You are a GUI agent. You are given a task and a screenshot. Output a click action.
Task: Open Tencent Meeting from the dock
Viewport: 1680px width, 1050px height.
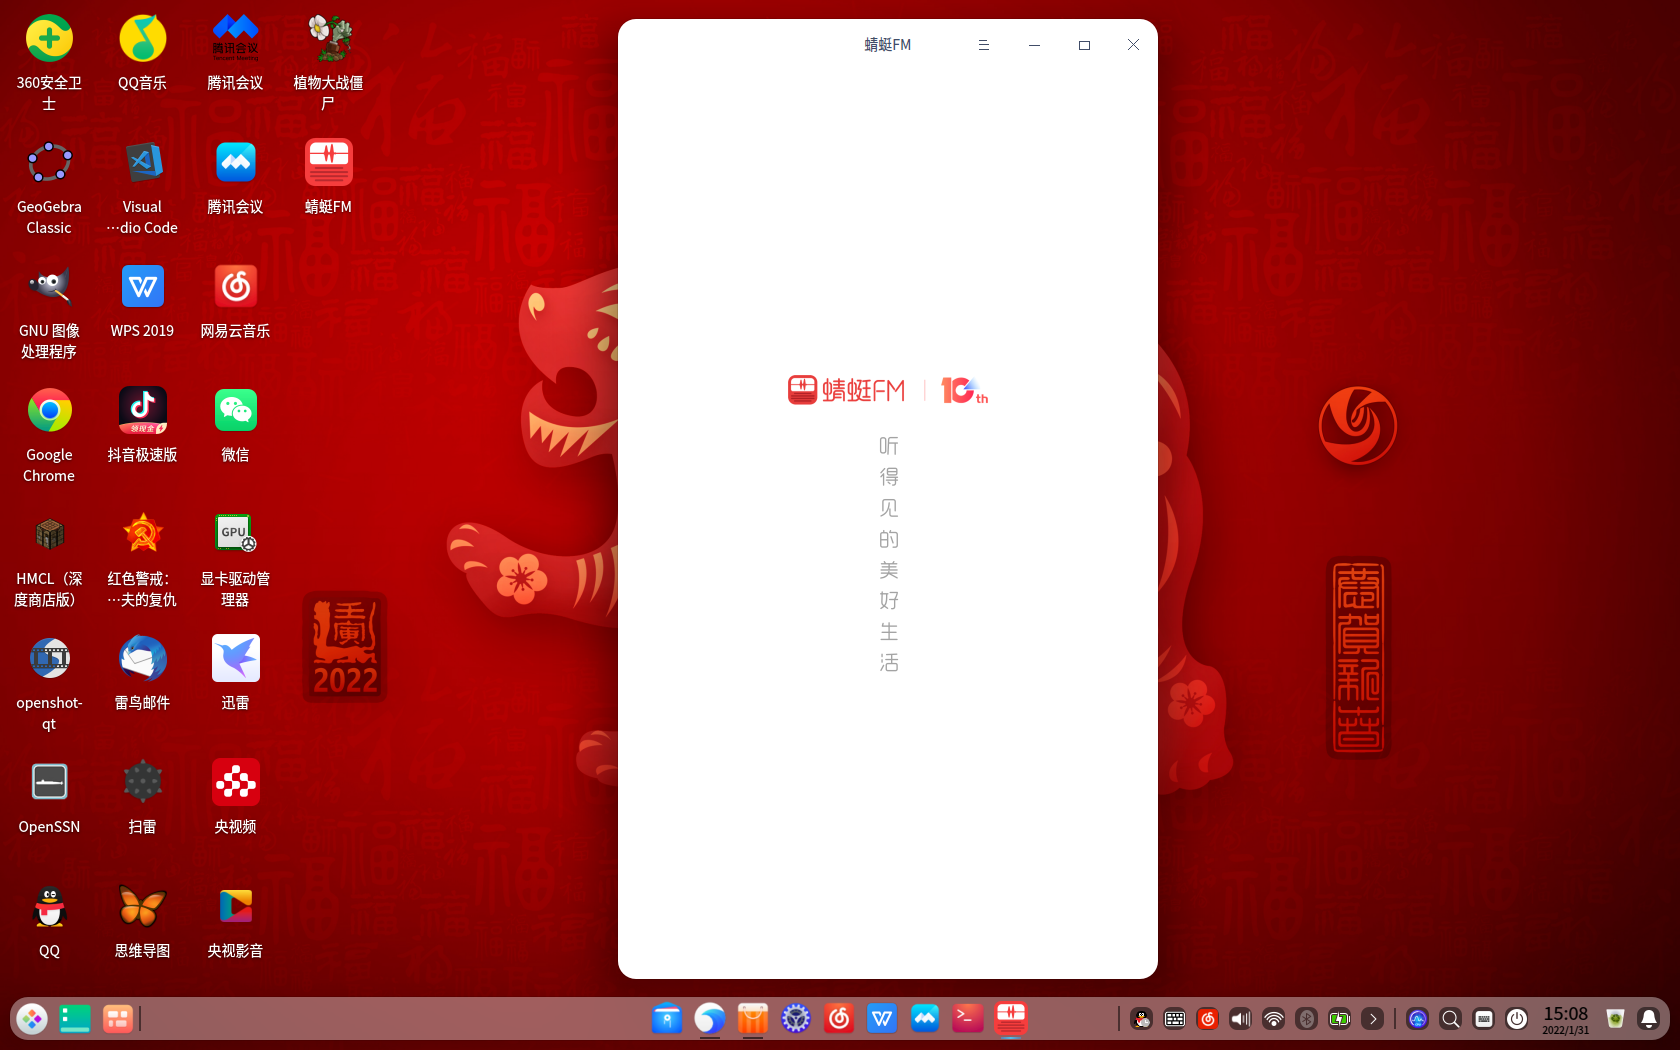click(x=925, y=1019)
